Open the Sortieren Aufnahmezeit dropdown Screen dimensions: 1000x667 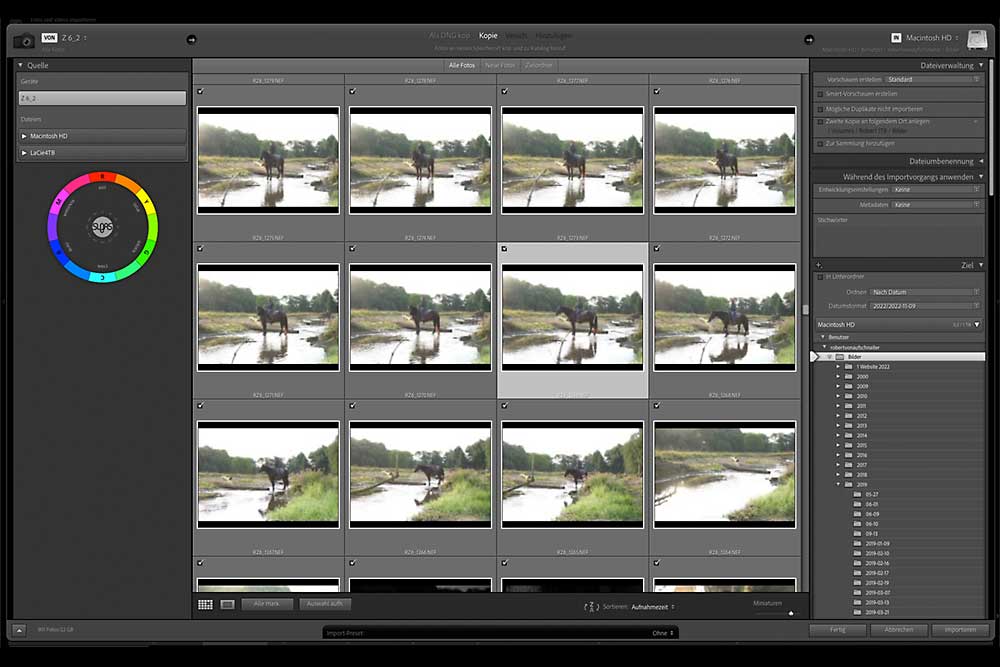pyautogui.click(x=653, y=607)
